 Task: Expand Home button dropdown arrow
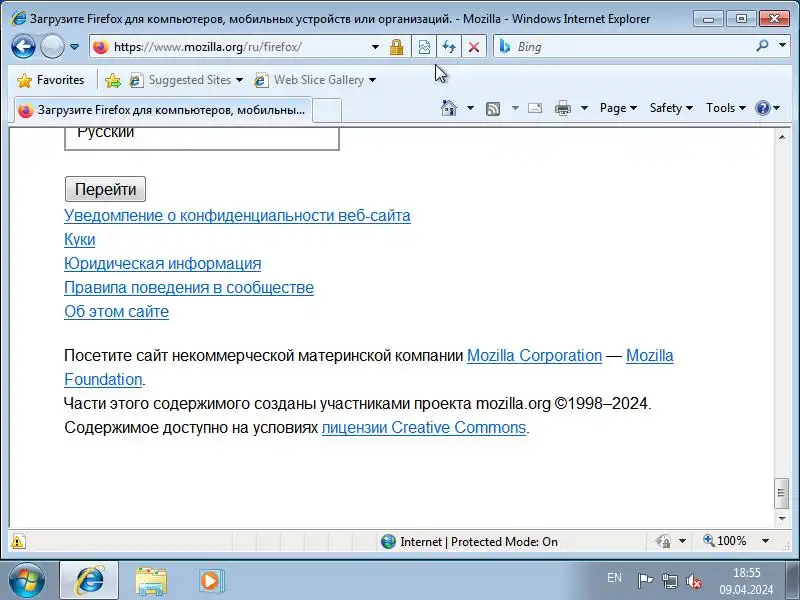[470, 108]
